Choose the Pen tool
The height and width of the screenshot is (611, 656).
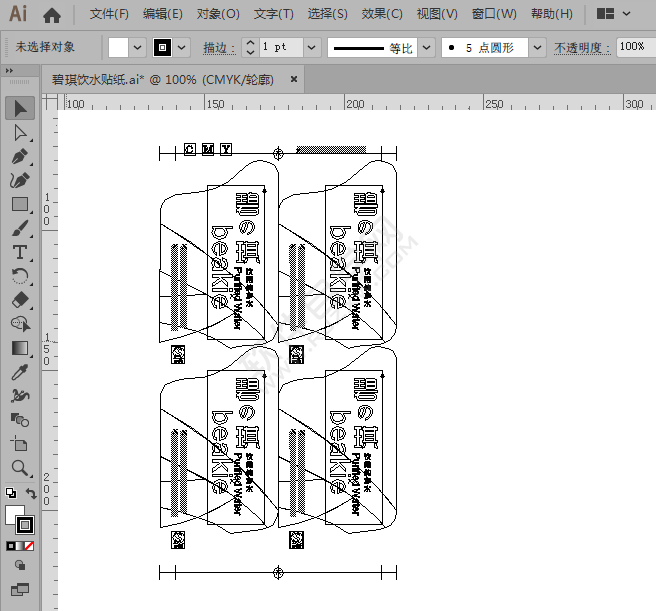pyautogui.click(x=20, y=156)
